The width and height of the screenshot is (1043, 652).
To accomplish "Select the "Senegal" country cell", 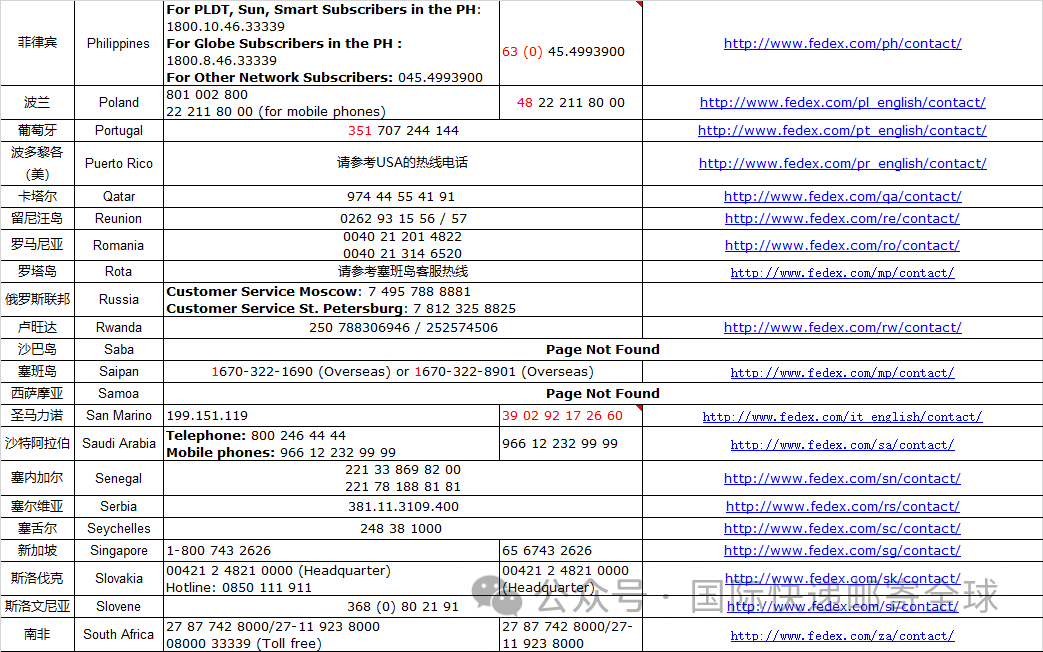I will point(118,478).
